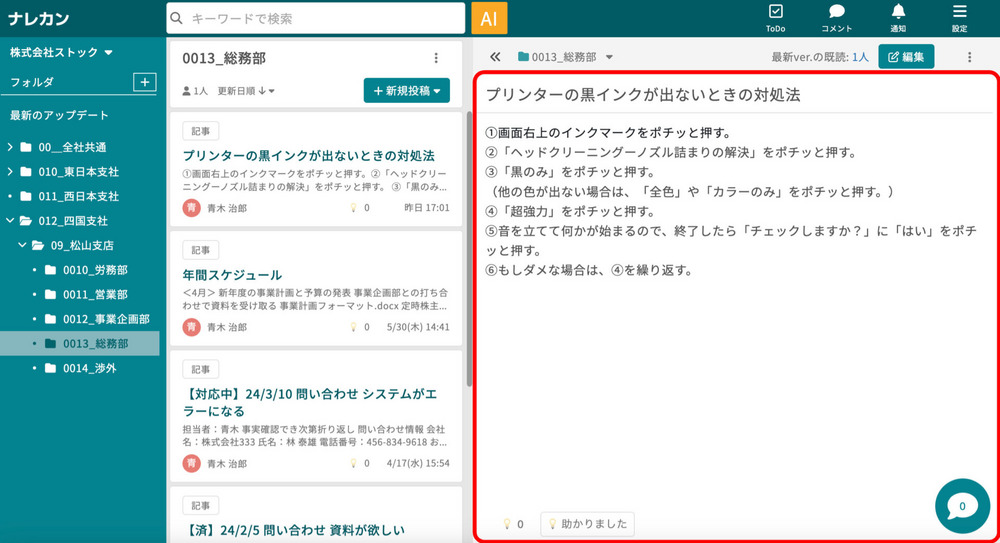
Task: Click the article line ④「超強力」をポチッと押す。
Action: 570,211
